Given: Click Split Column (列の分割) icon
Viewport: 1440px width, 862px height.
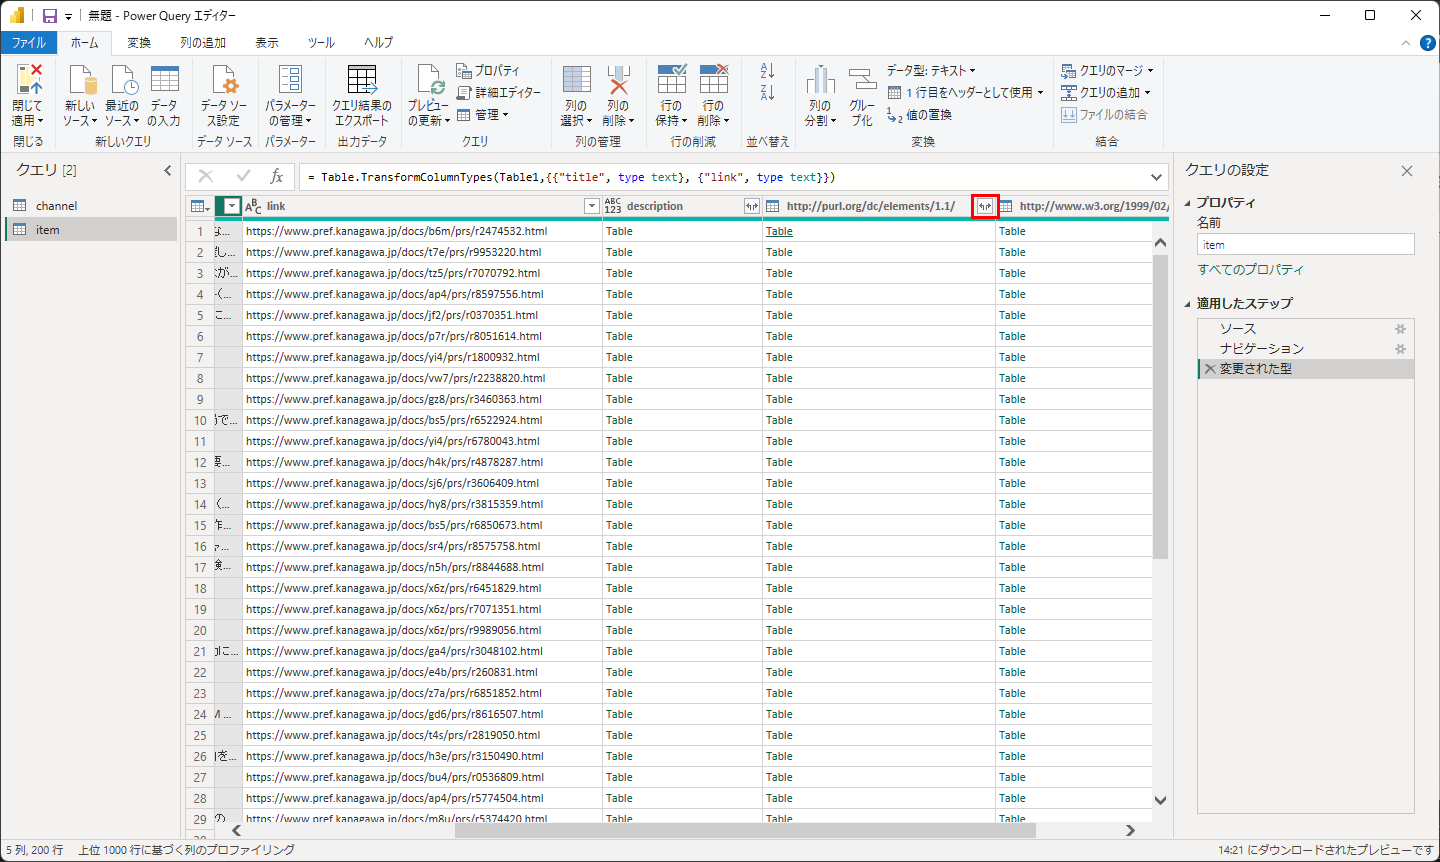Looking at the screenshot, I should coord(821,80).
